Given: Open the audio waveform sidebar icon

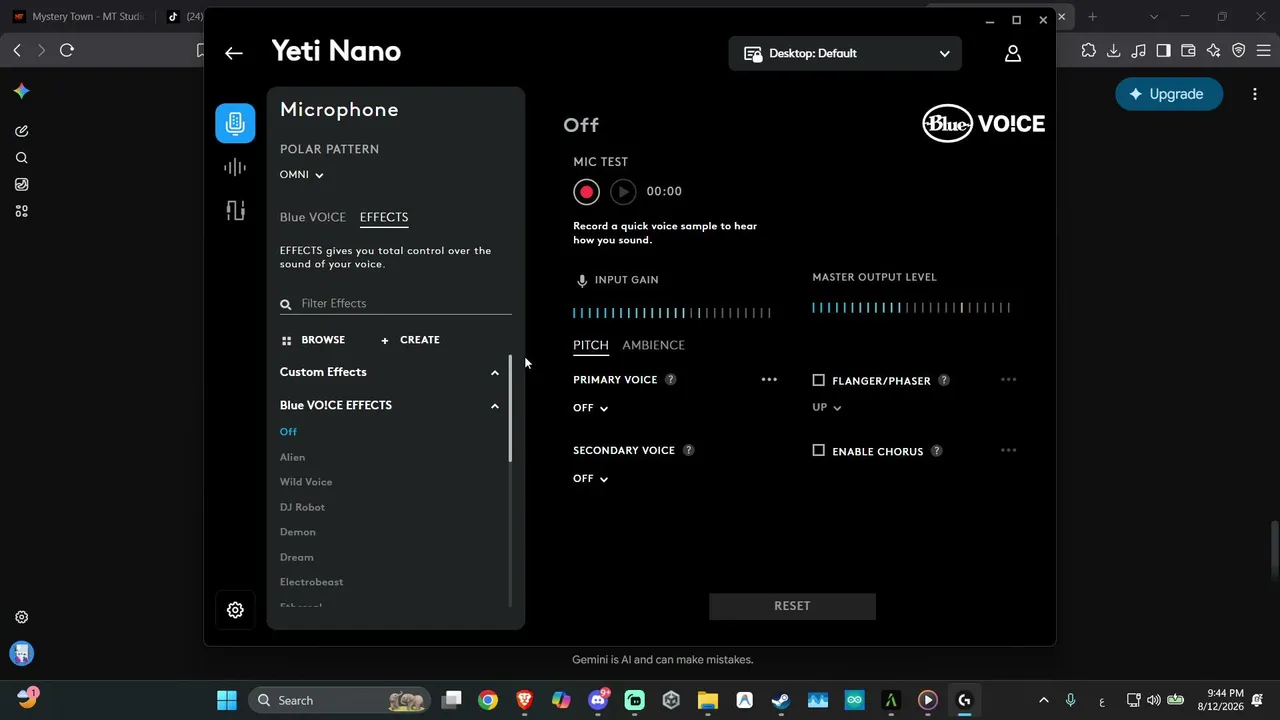Looking at the screenshot, I should [x=235, y=168].
